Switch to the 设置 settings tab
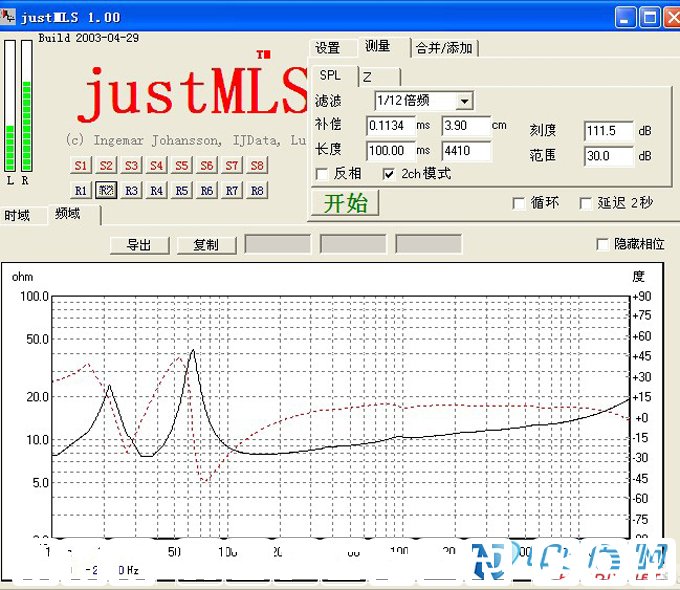 click(332, 48)
